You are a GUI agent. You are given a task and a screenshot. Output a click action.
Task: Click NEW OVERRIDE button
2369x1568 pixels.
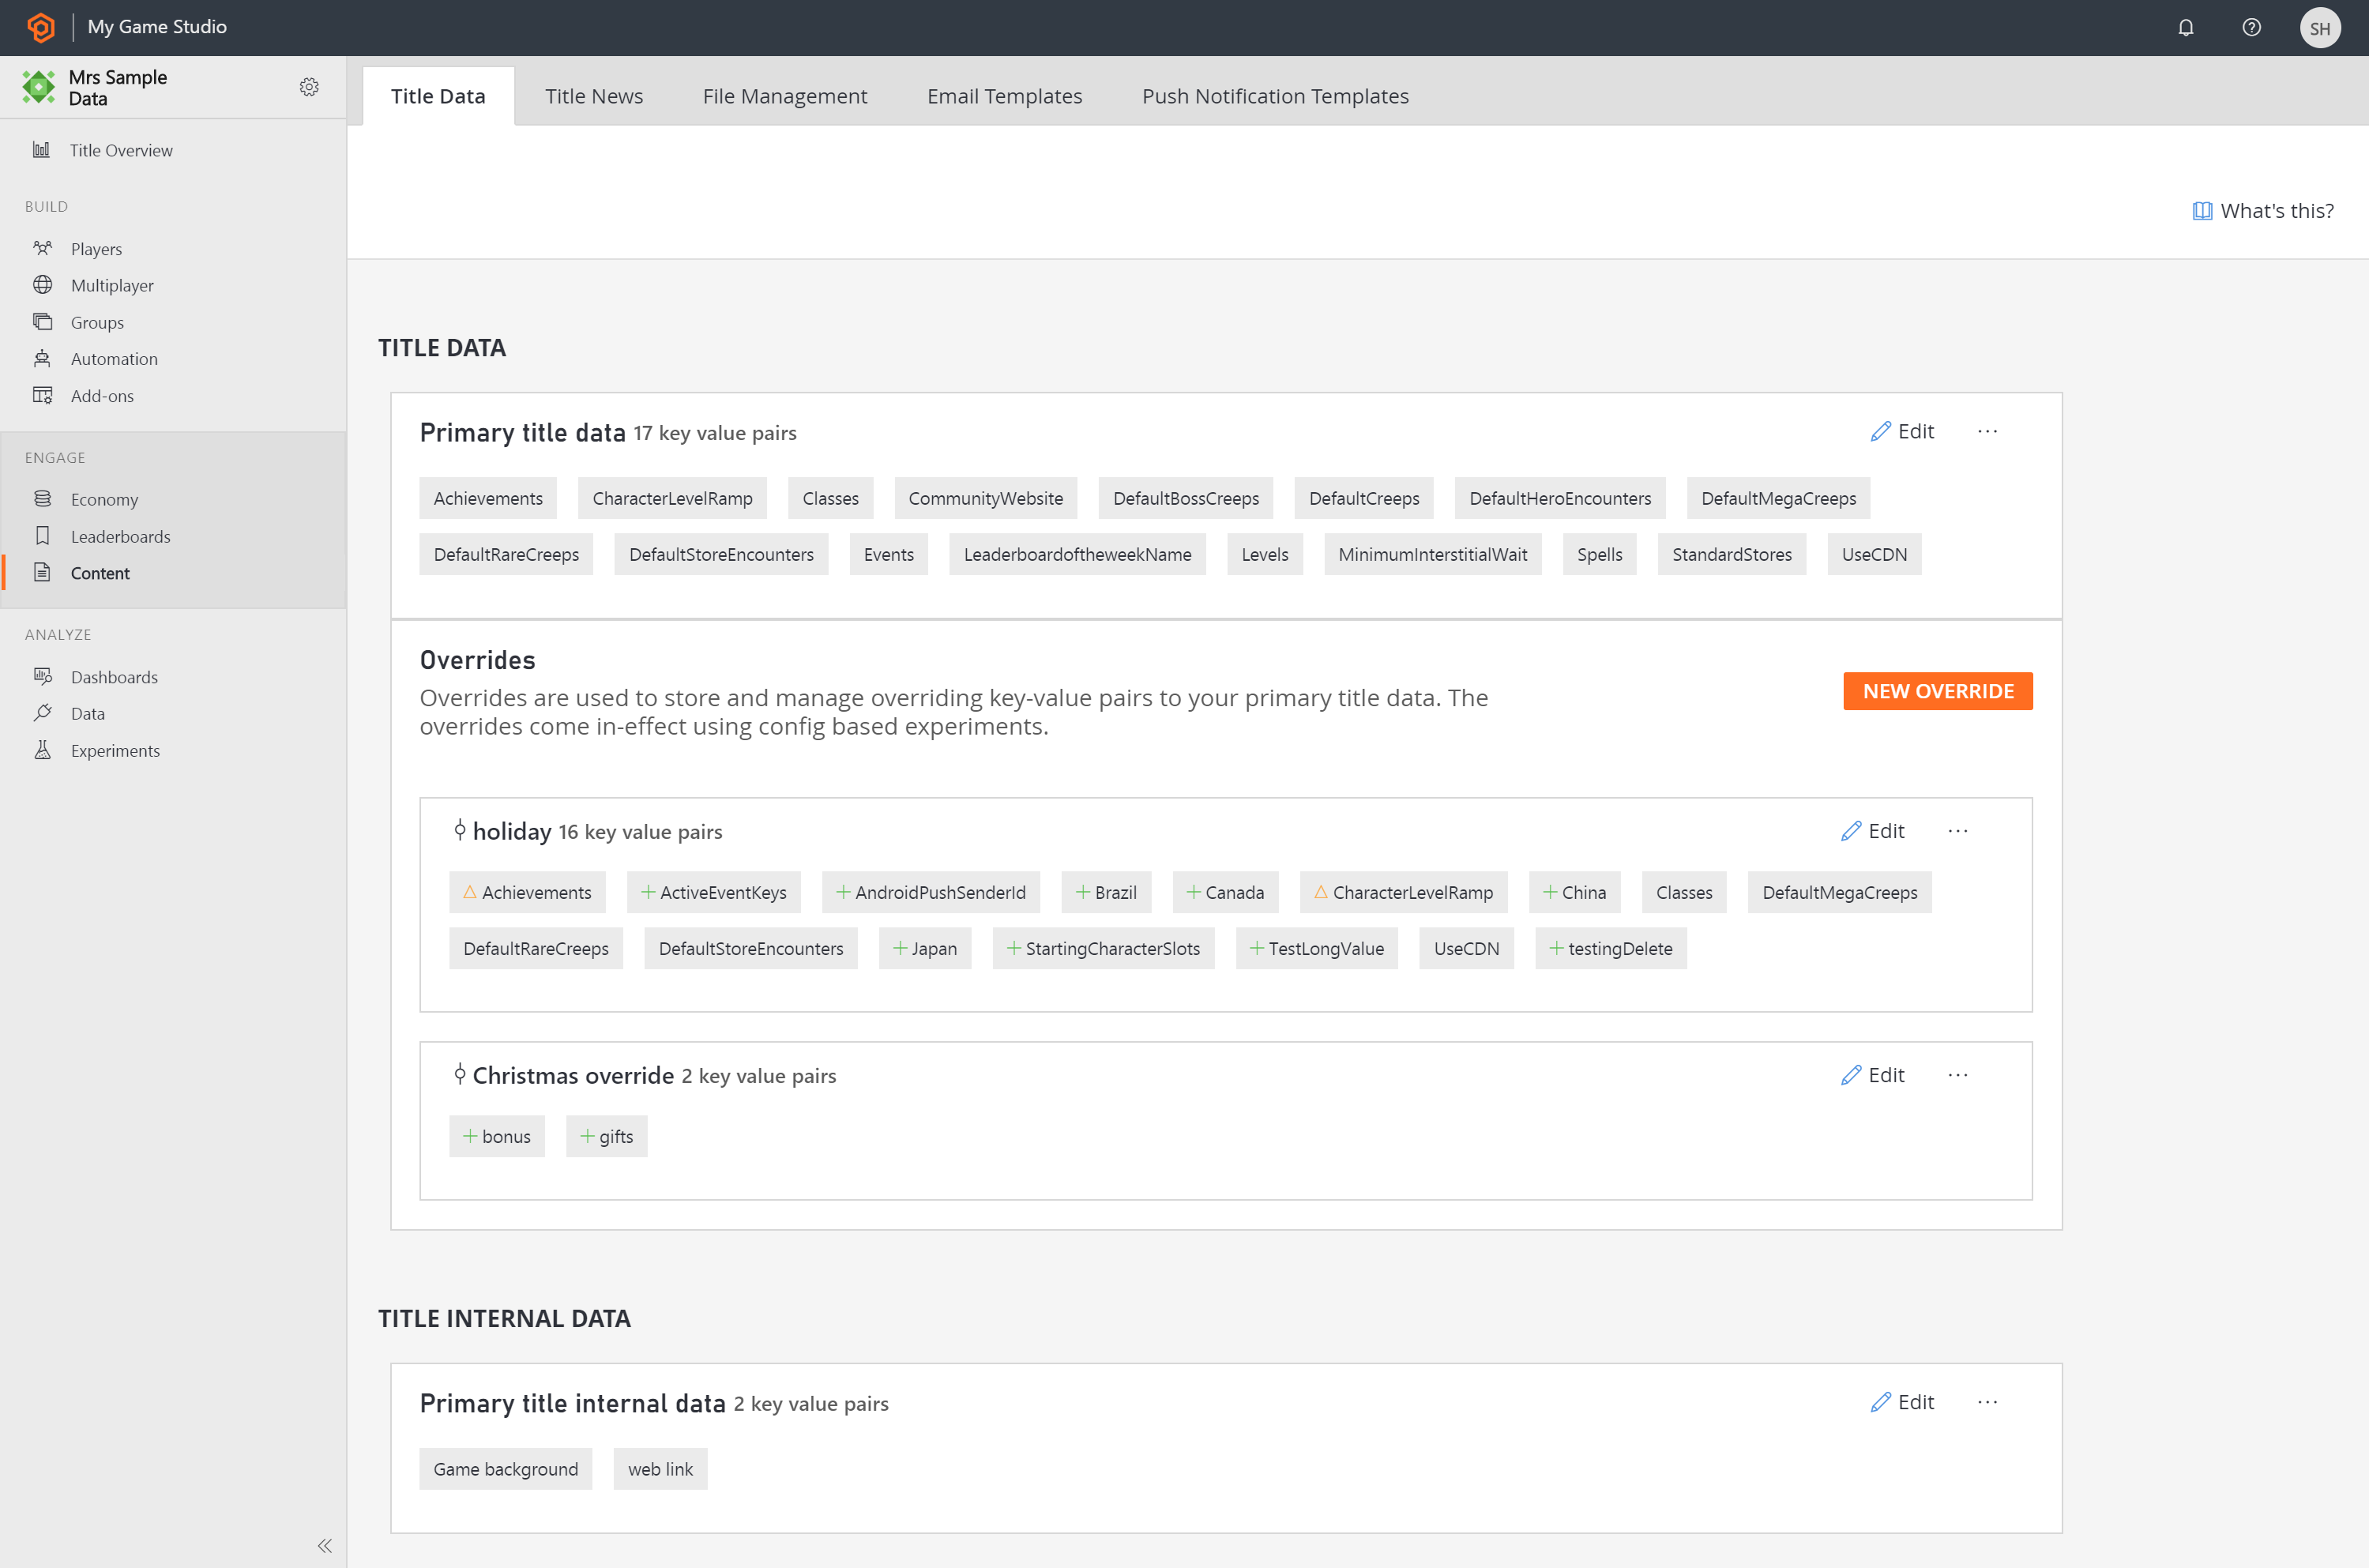click(x=1937, y=690)
